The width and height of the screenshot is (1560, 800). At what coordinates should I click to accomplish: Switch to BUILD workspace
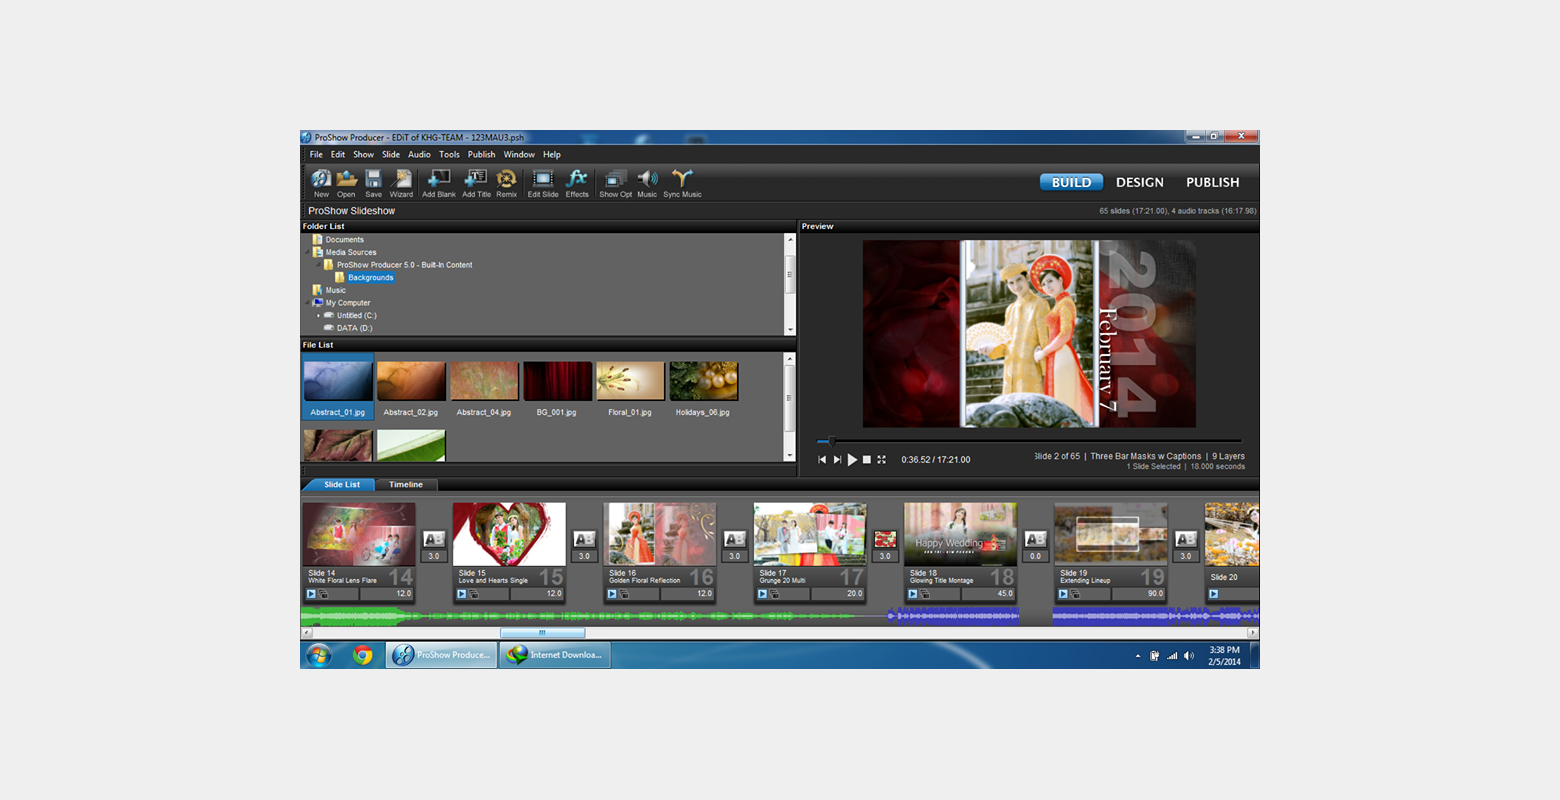click(1071, 182)
